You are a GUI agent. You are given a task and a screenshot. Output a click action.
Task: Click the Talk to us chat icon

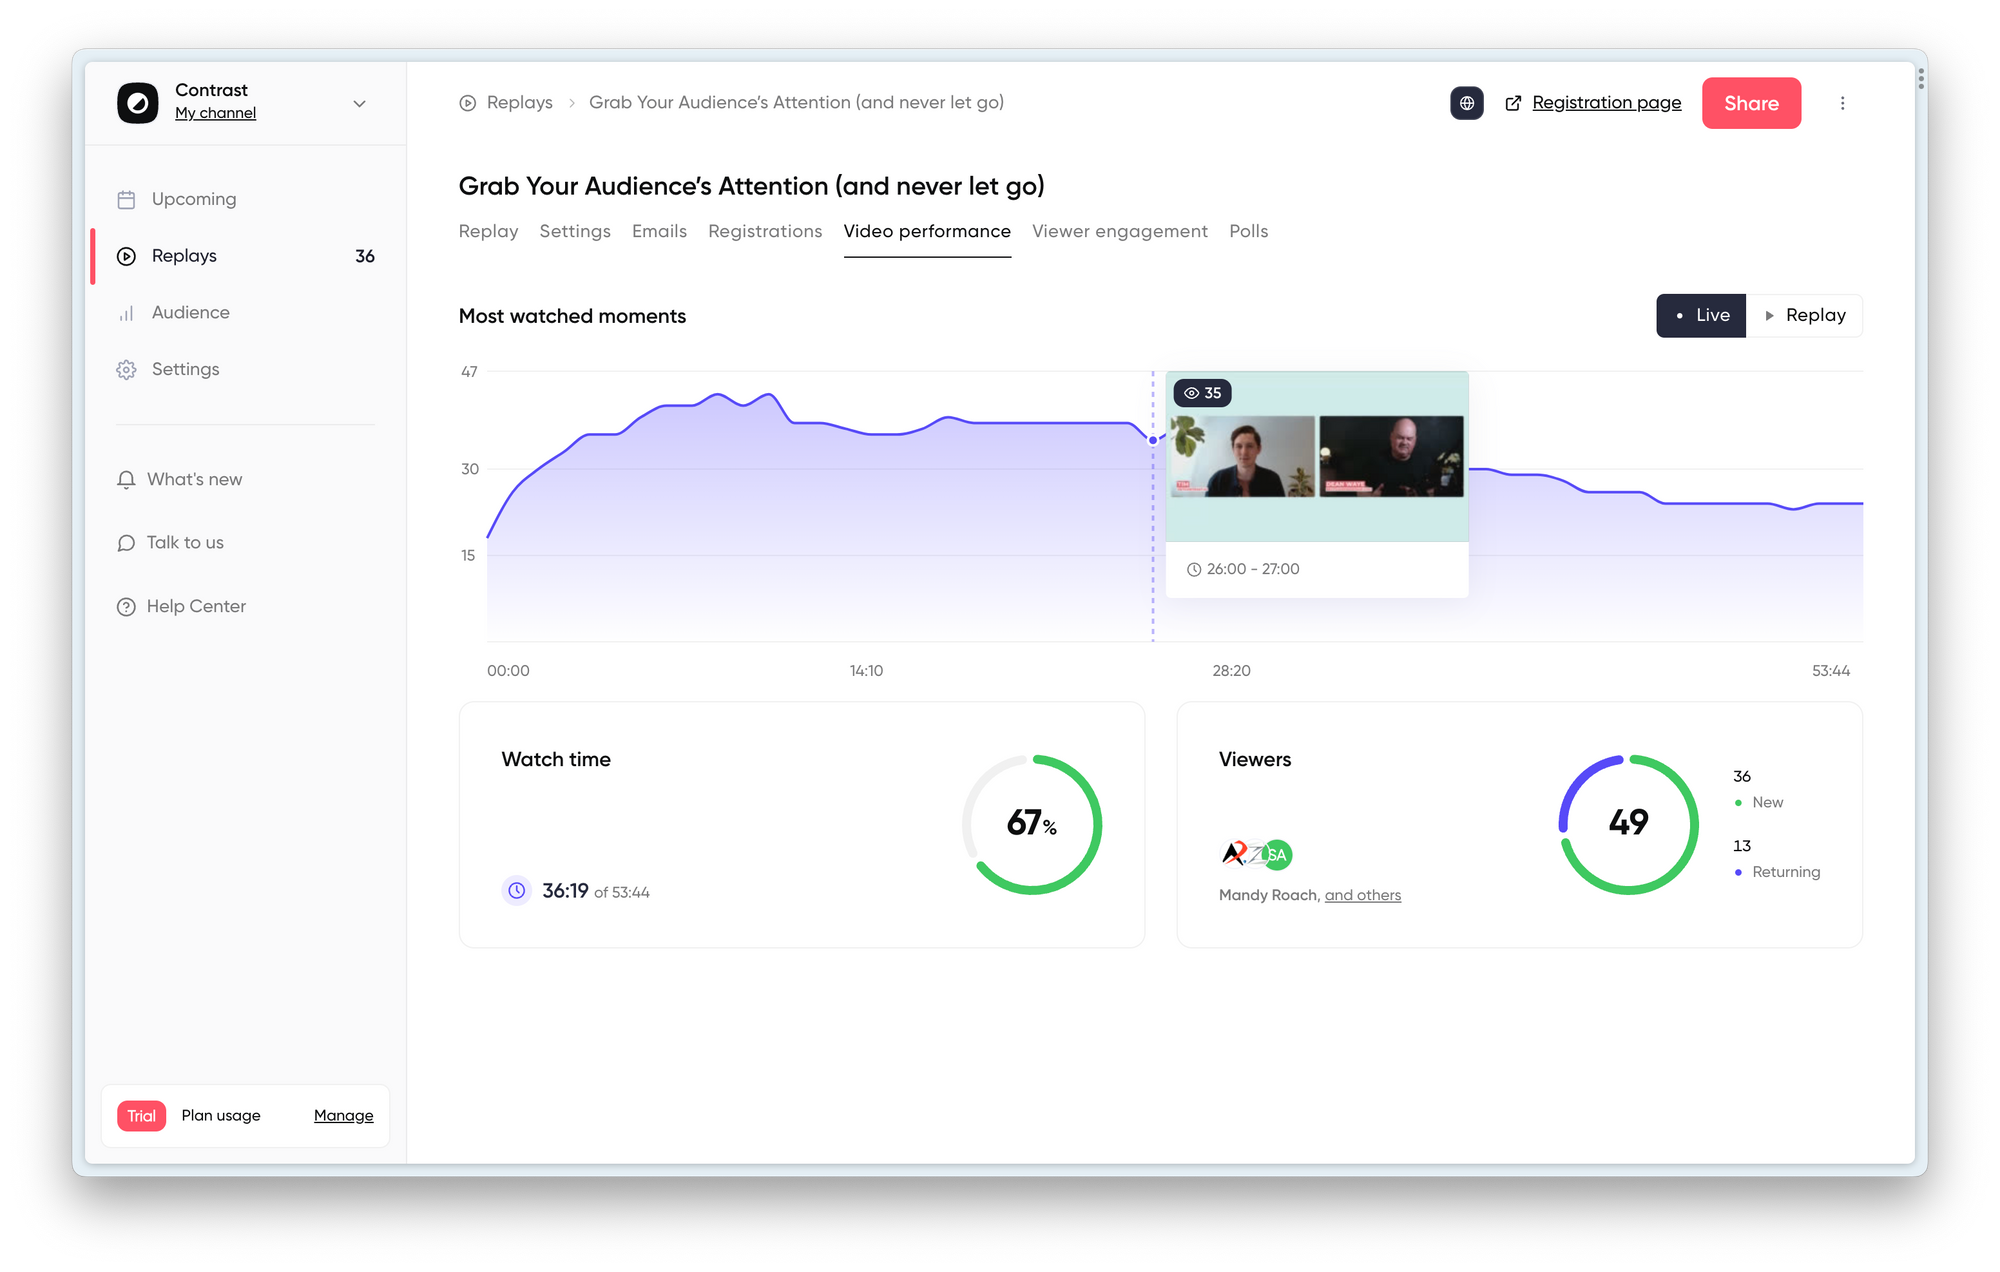coord(126,543)
